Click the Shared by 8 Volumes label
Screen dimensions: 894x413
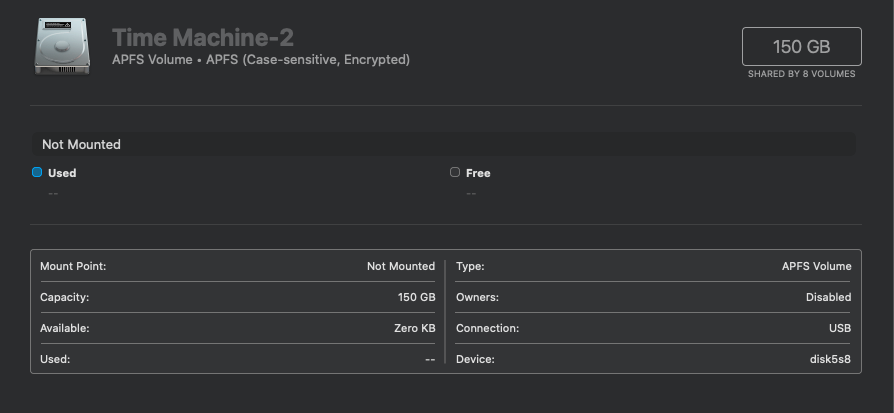tap(801, 74)
